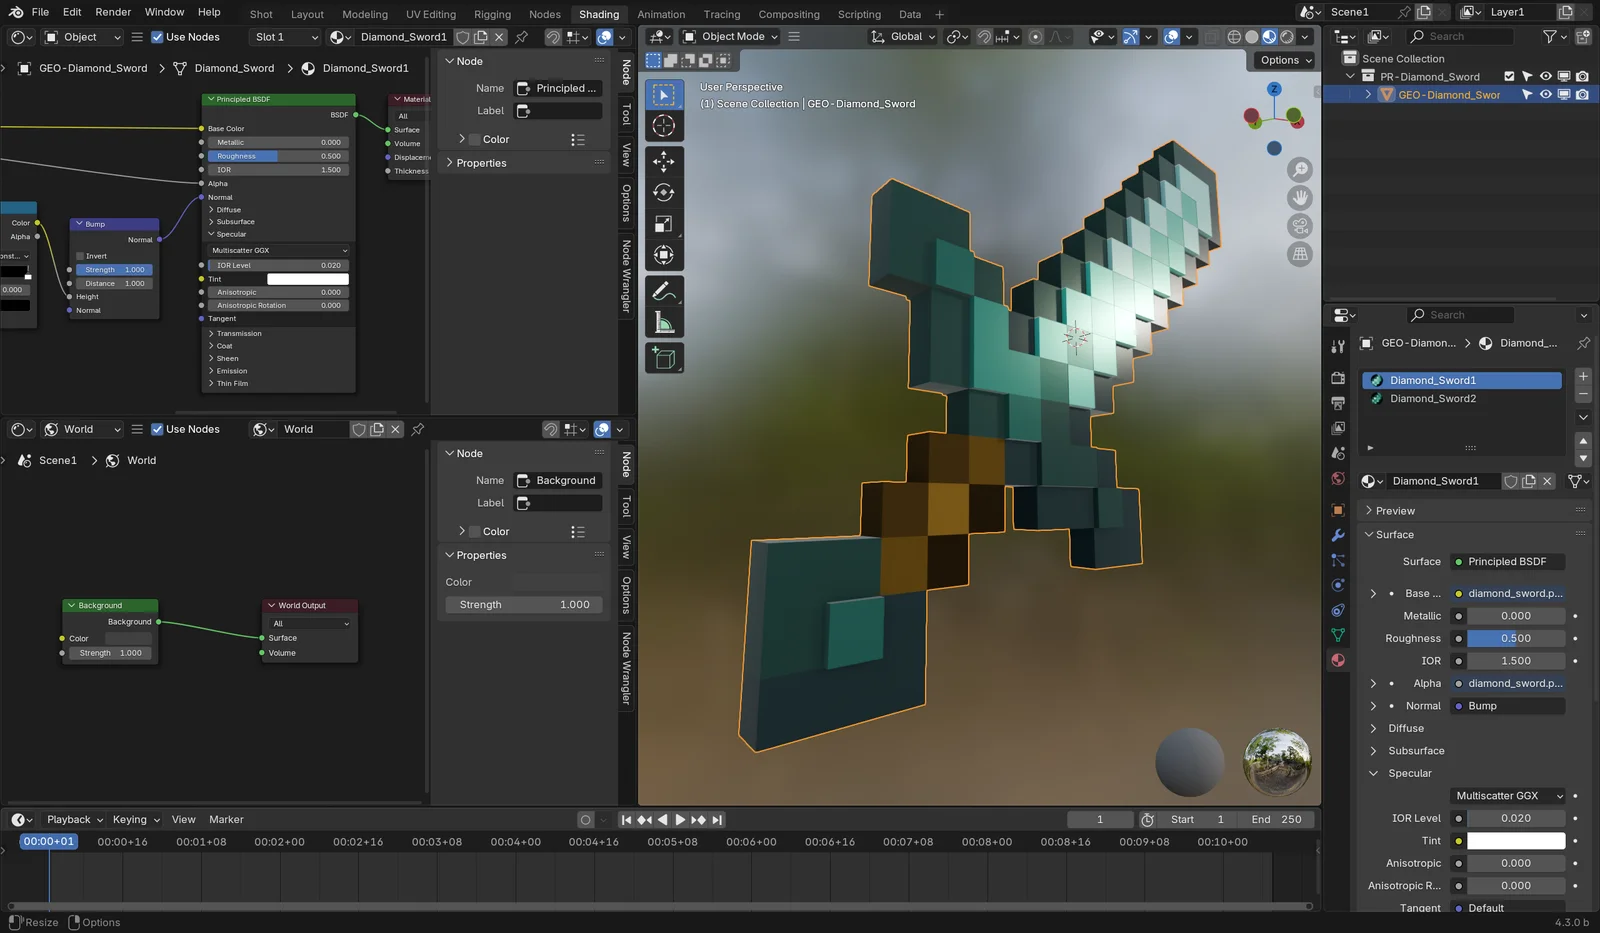Switch viewport to Rendered shading mode

tap(1286, 36)
